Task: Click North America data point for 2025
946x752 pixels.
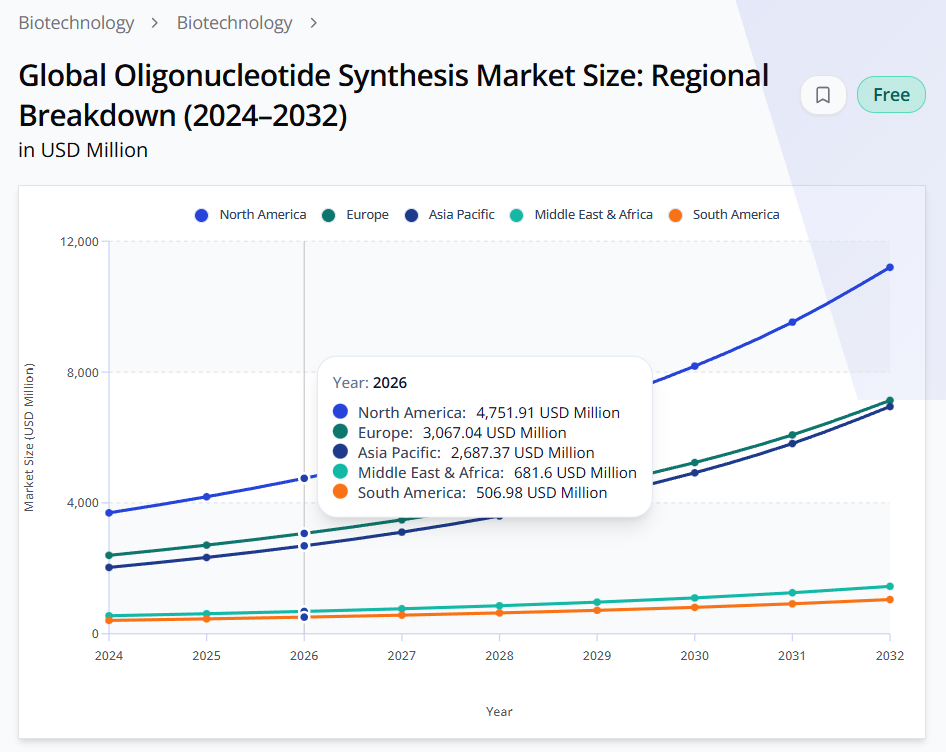Action: click(x=206, y=496)
